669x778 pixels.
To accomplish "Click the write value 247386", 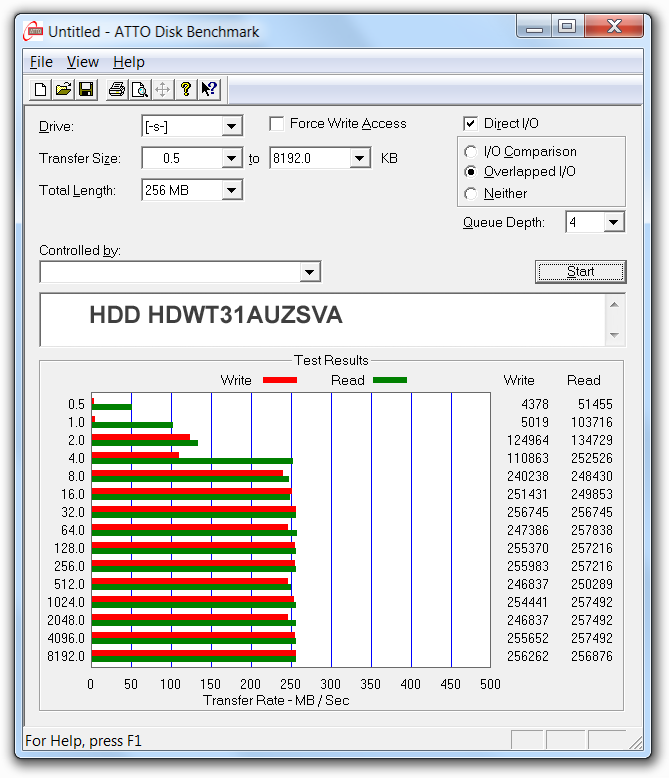I will (x=528, y=530).
